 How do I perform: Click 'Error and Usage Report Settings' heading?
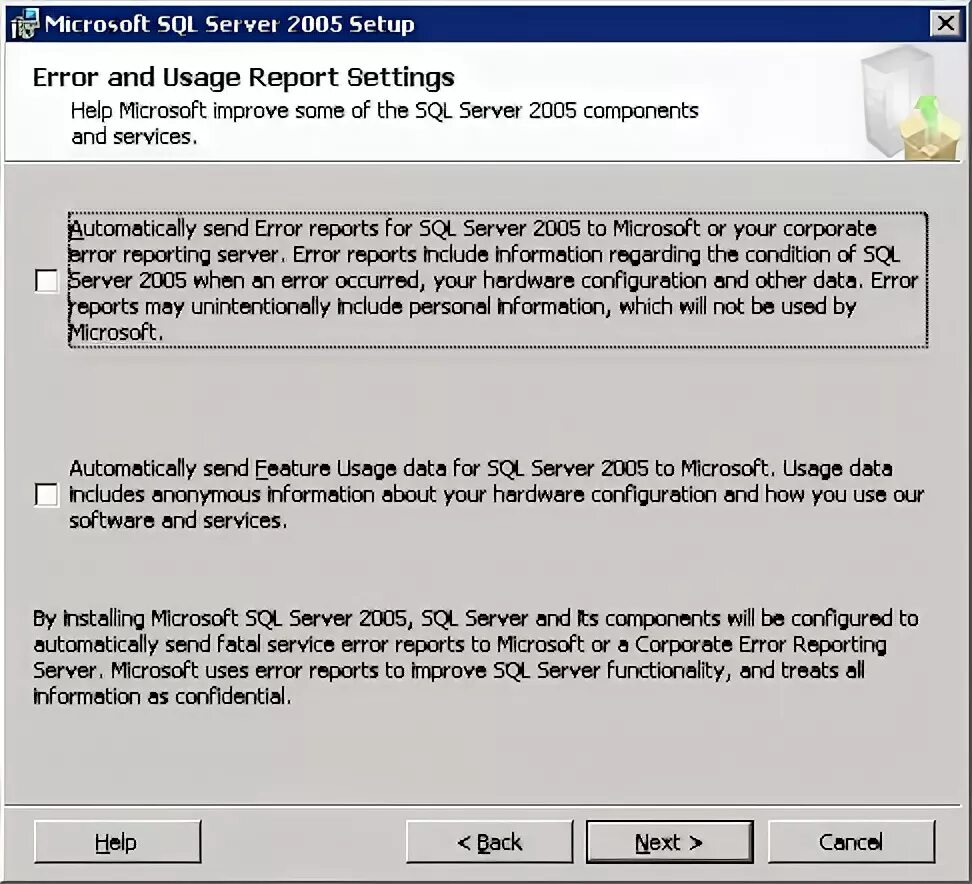tap(244, 77)
